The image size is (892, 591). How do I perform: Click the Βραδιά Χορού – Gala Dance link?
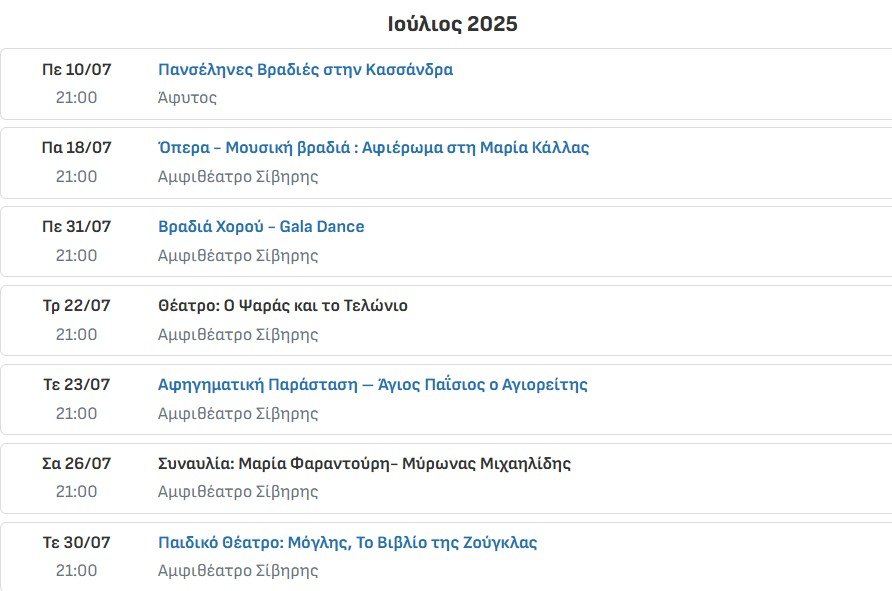pos(261,227)
